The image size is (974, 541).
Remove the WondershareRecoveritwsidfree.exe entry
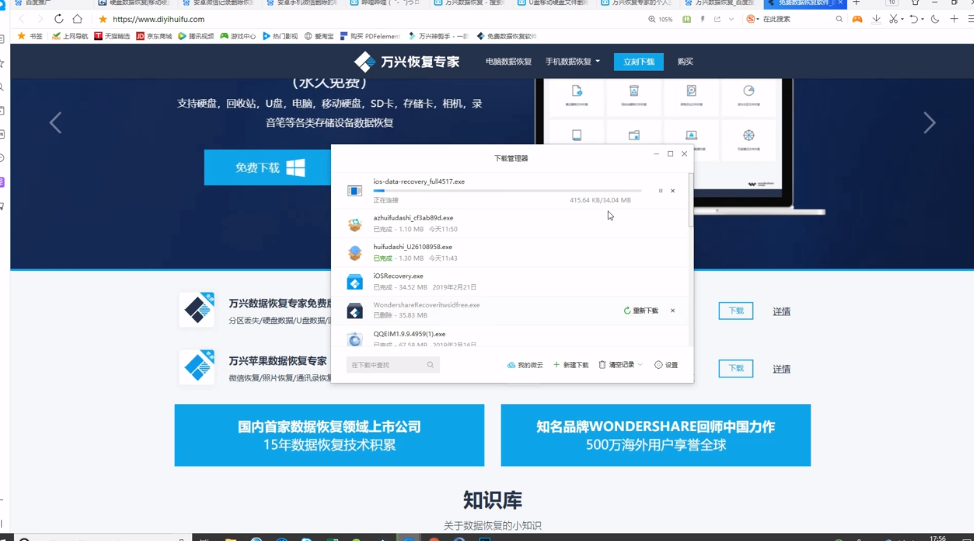[x=673, y=311]
